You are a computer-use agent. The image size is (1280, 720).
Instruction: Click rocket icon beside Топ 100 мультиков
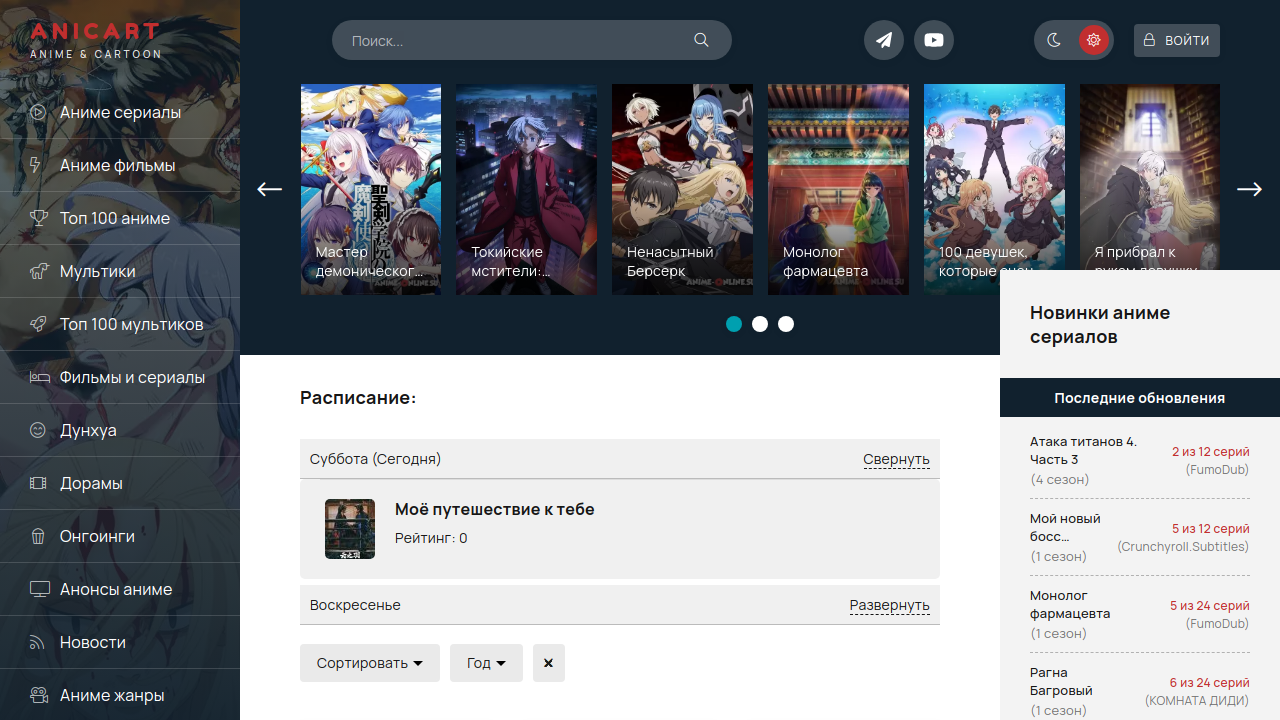pyautogui.click(x=38, y=324)
